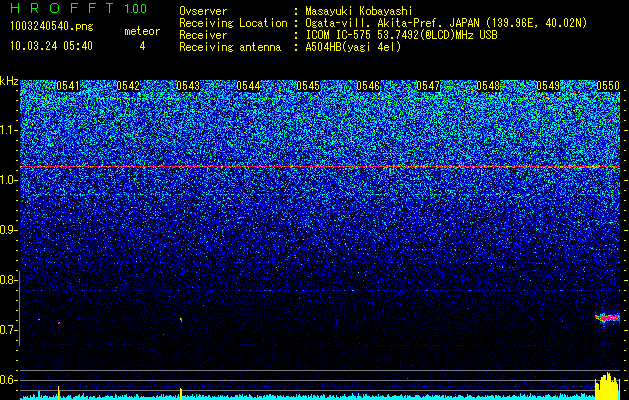Click the 0.7 frequency axis label
The image size is (629, 400).
pyautogui.click(x=7, y=330)
